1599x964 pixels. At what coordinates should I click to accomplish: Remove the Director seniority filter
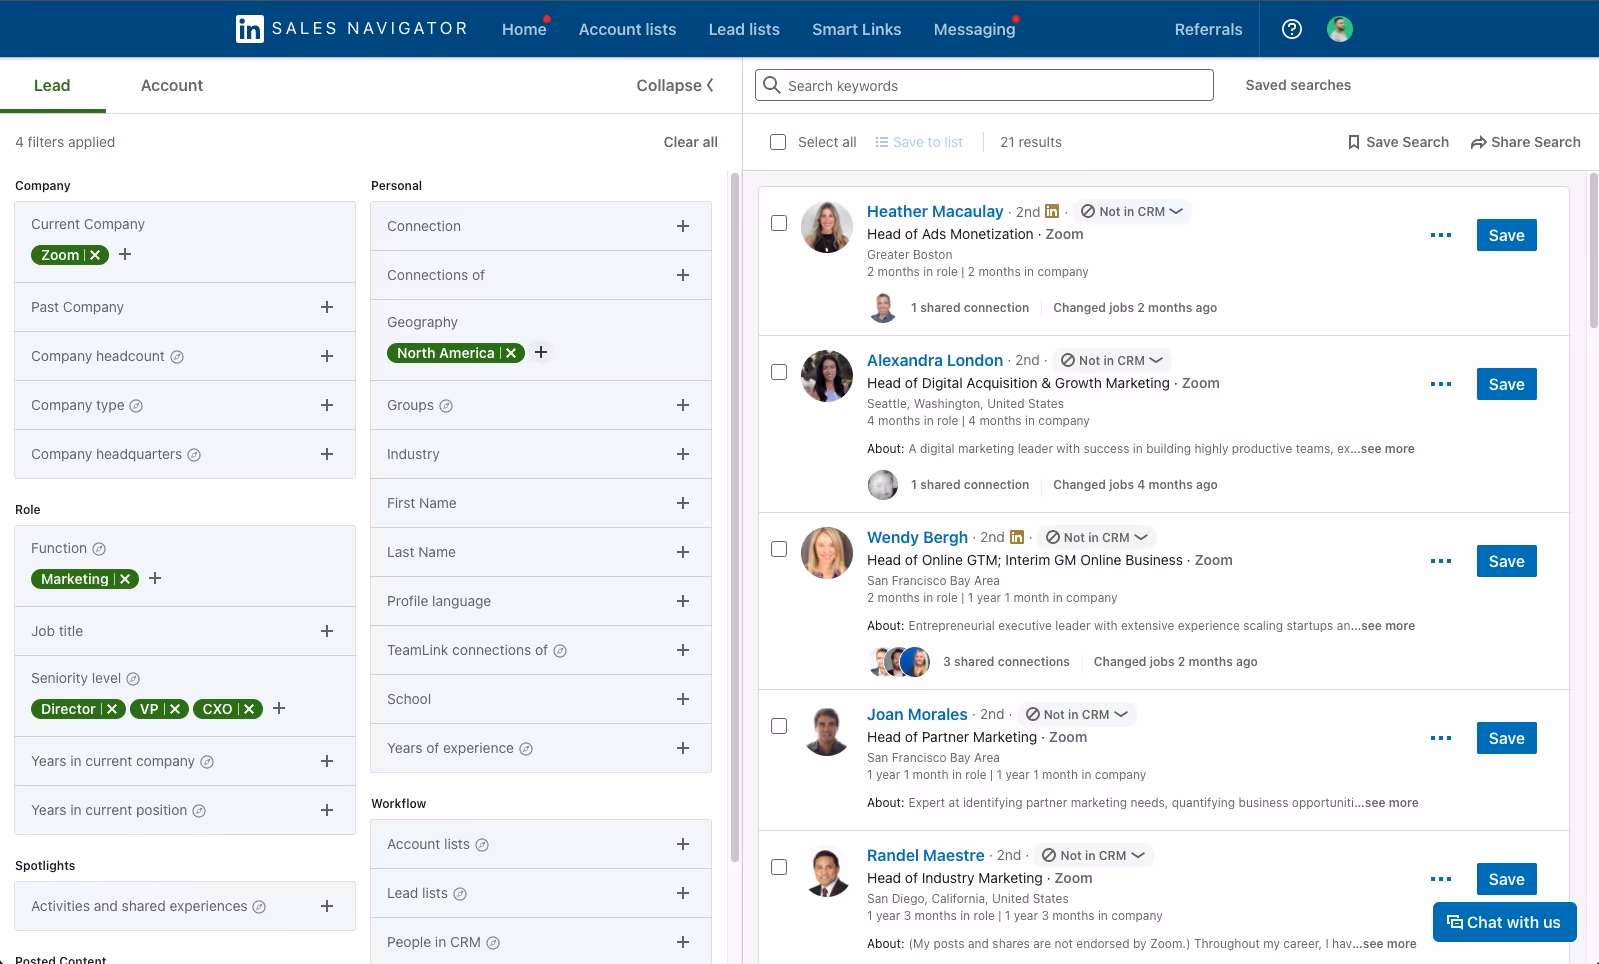(112, 709)
